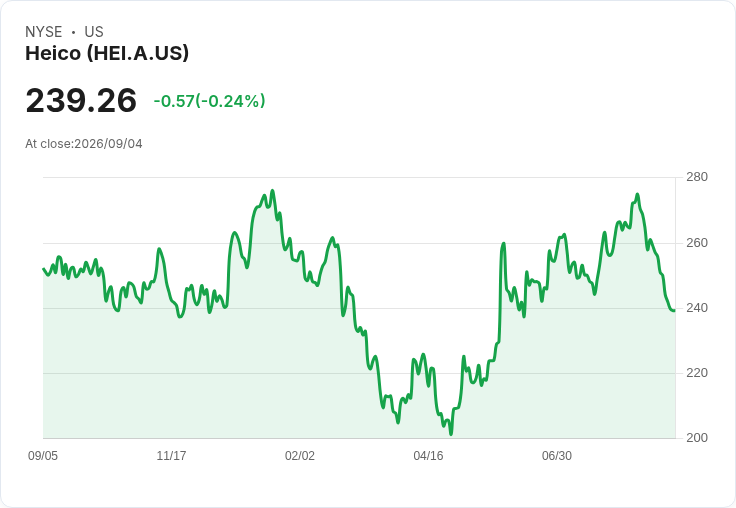
Task: Click the 260 y-axis price label
Action: pos(697,243)
